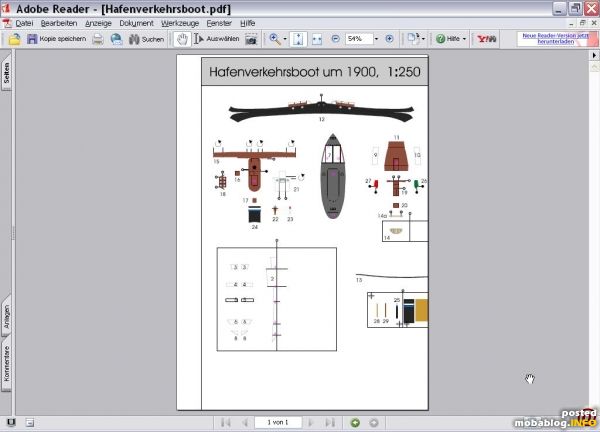Click the gray next view button
This screenshot has width=600, height=432.
(x=374, y=423)
